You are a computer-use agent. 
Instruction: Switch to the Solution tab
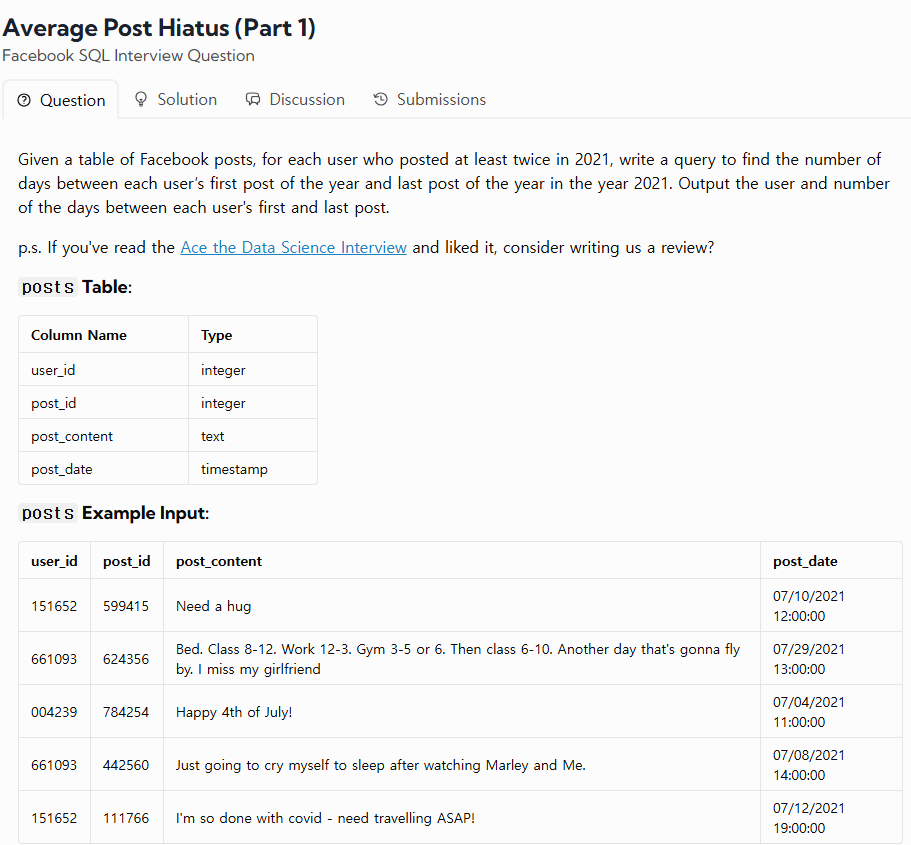[175, 99]
